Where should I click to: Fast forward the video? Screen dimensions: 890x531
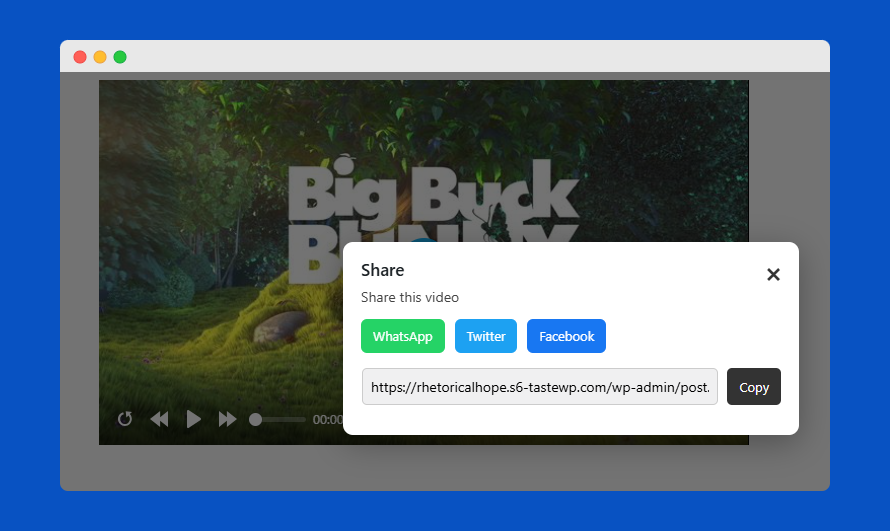pyautogui.click(x=228, y=419)
